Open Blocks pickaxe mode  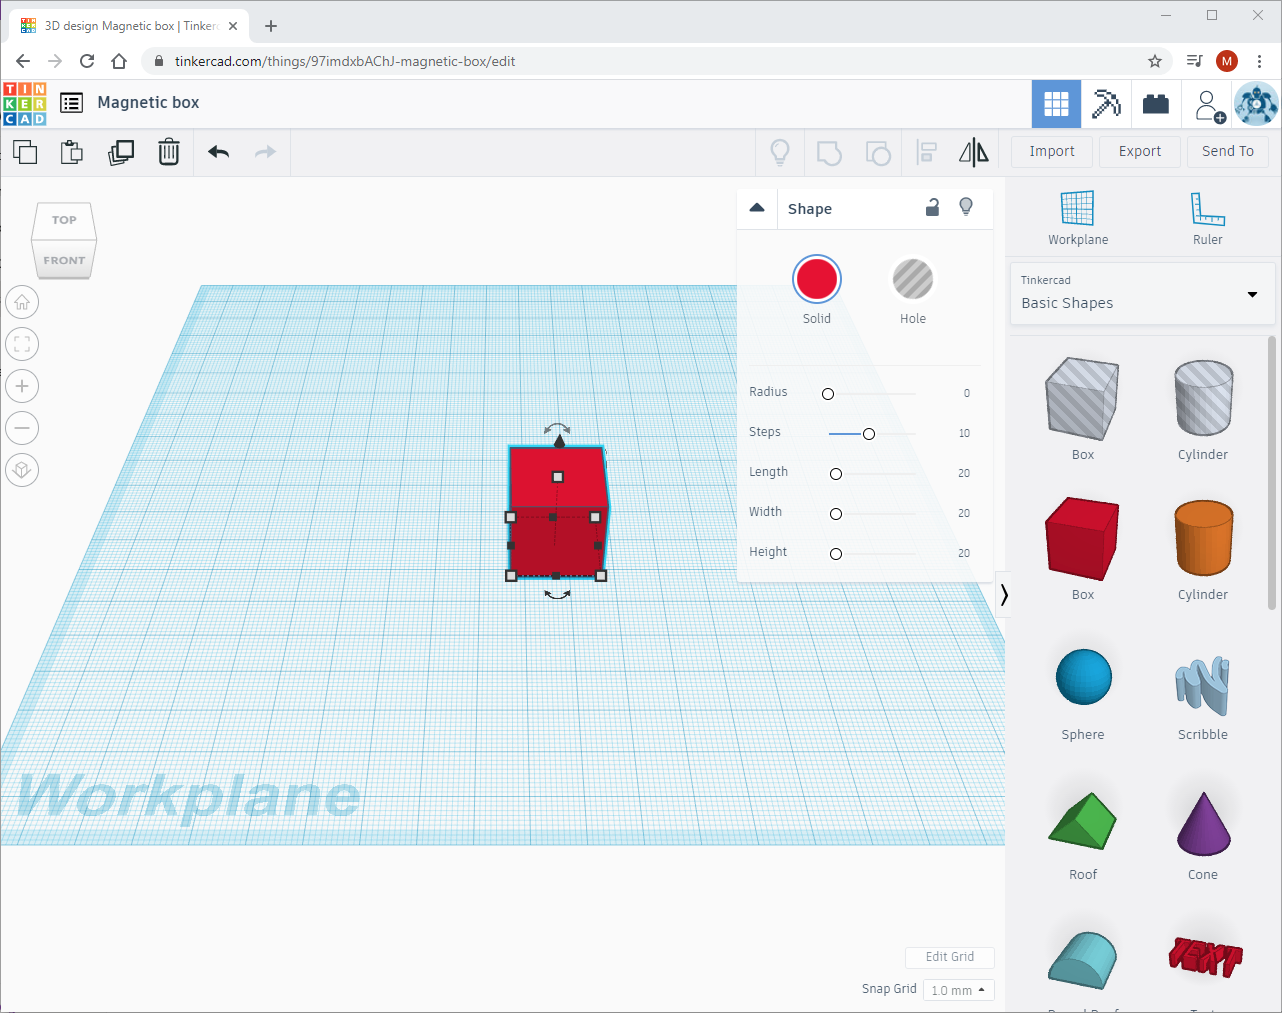pos(1106,104)
